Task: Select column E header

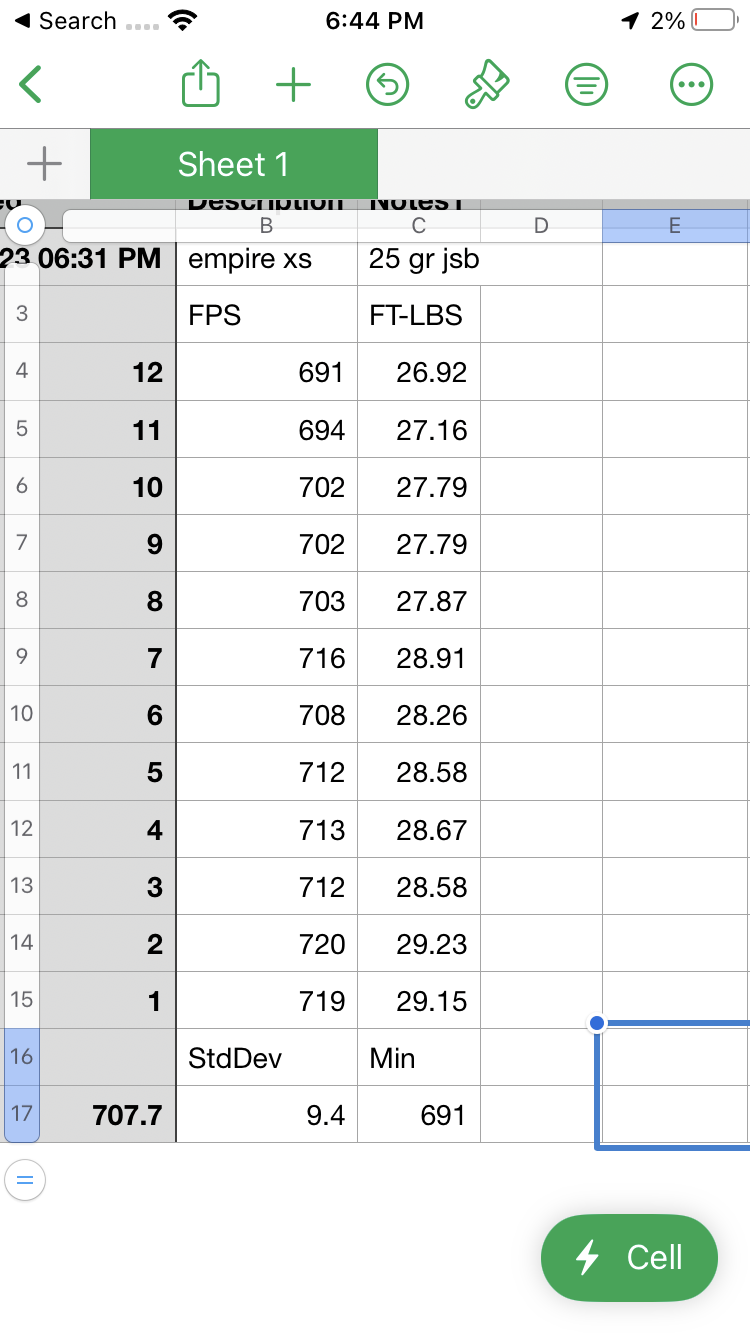Action: [x=675, y=226]
